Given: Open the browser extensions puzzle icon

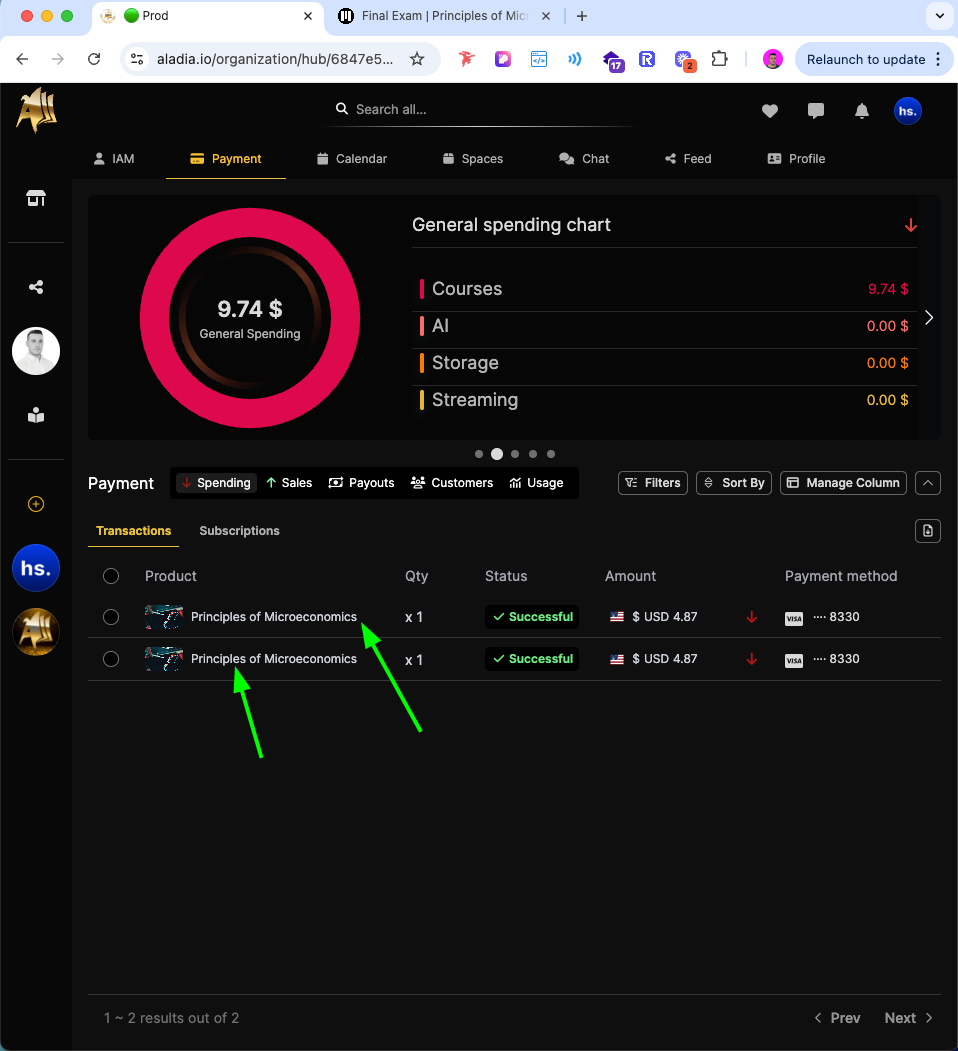Looking at the screenshot, I should [719, 59].
